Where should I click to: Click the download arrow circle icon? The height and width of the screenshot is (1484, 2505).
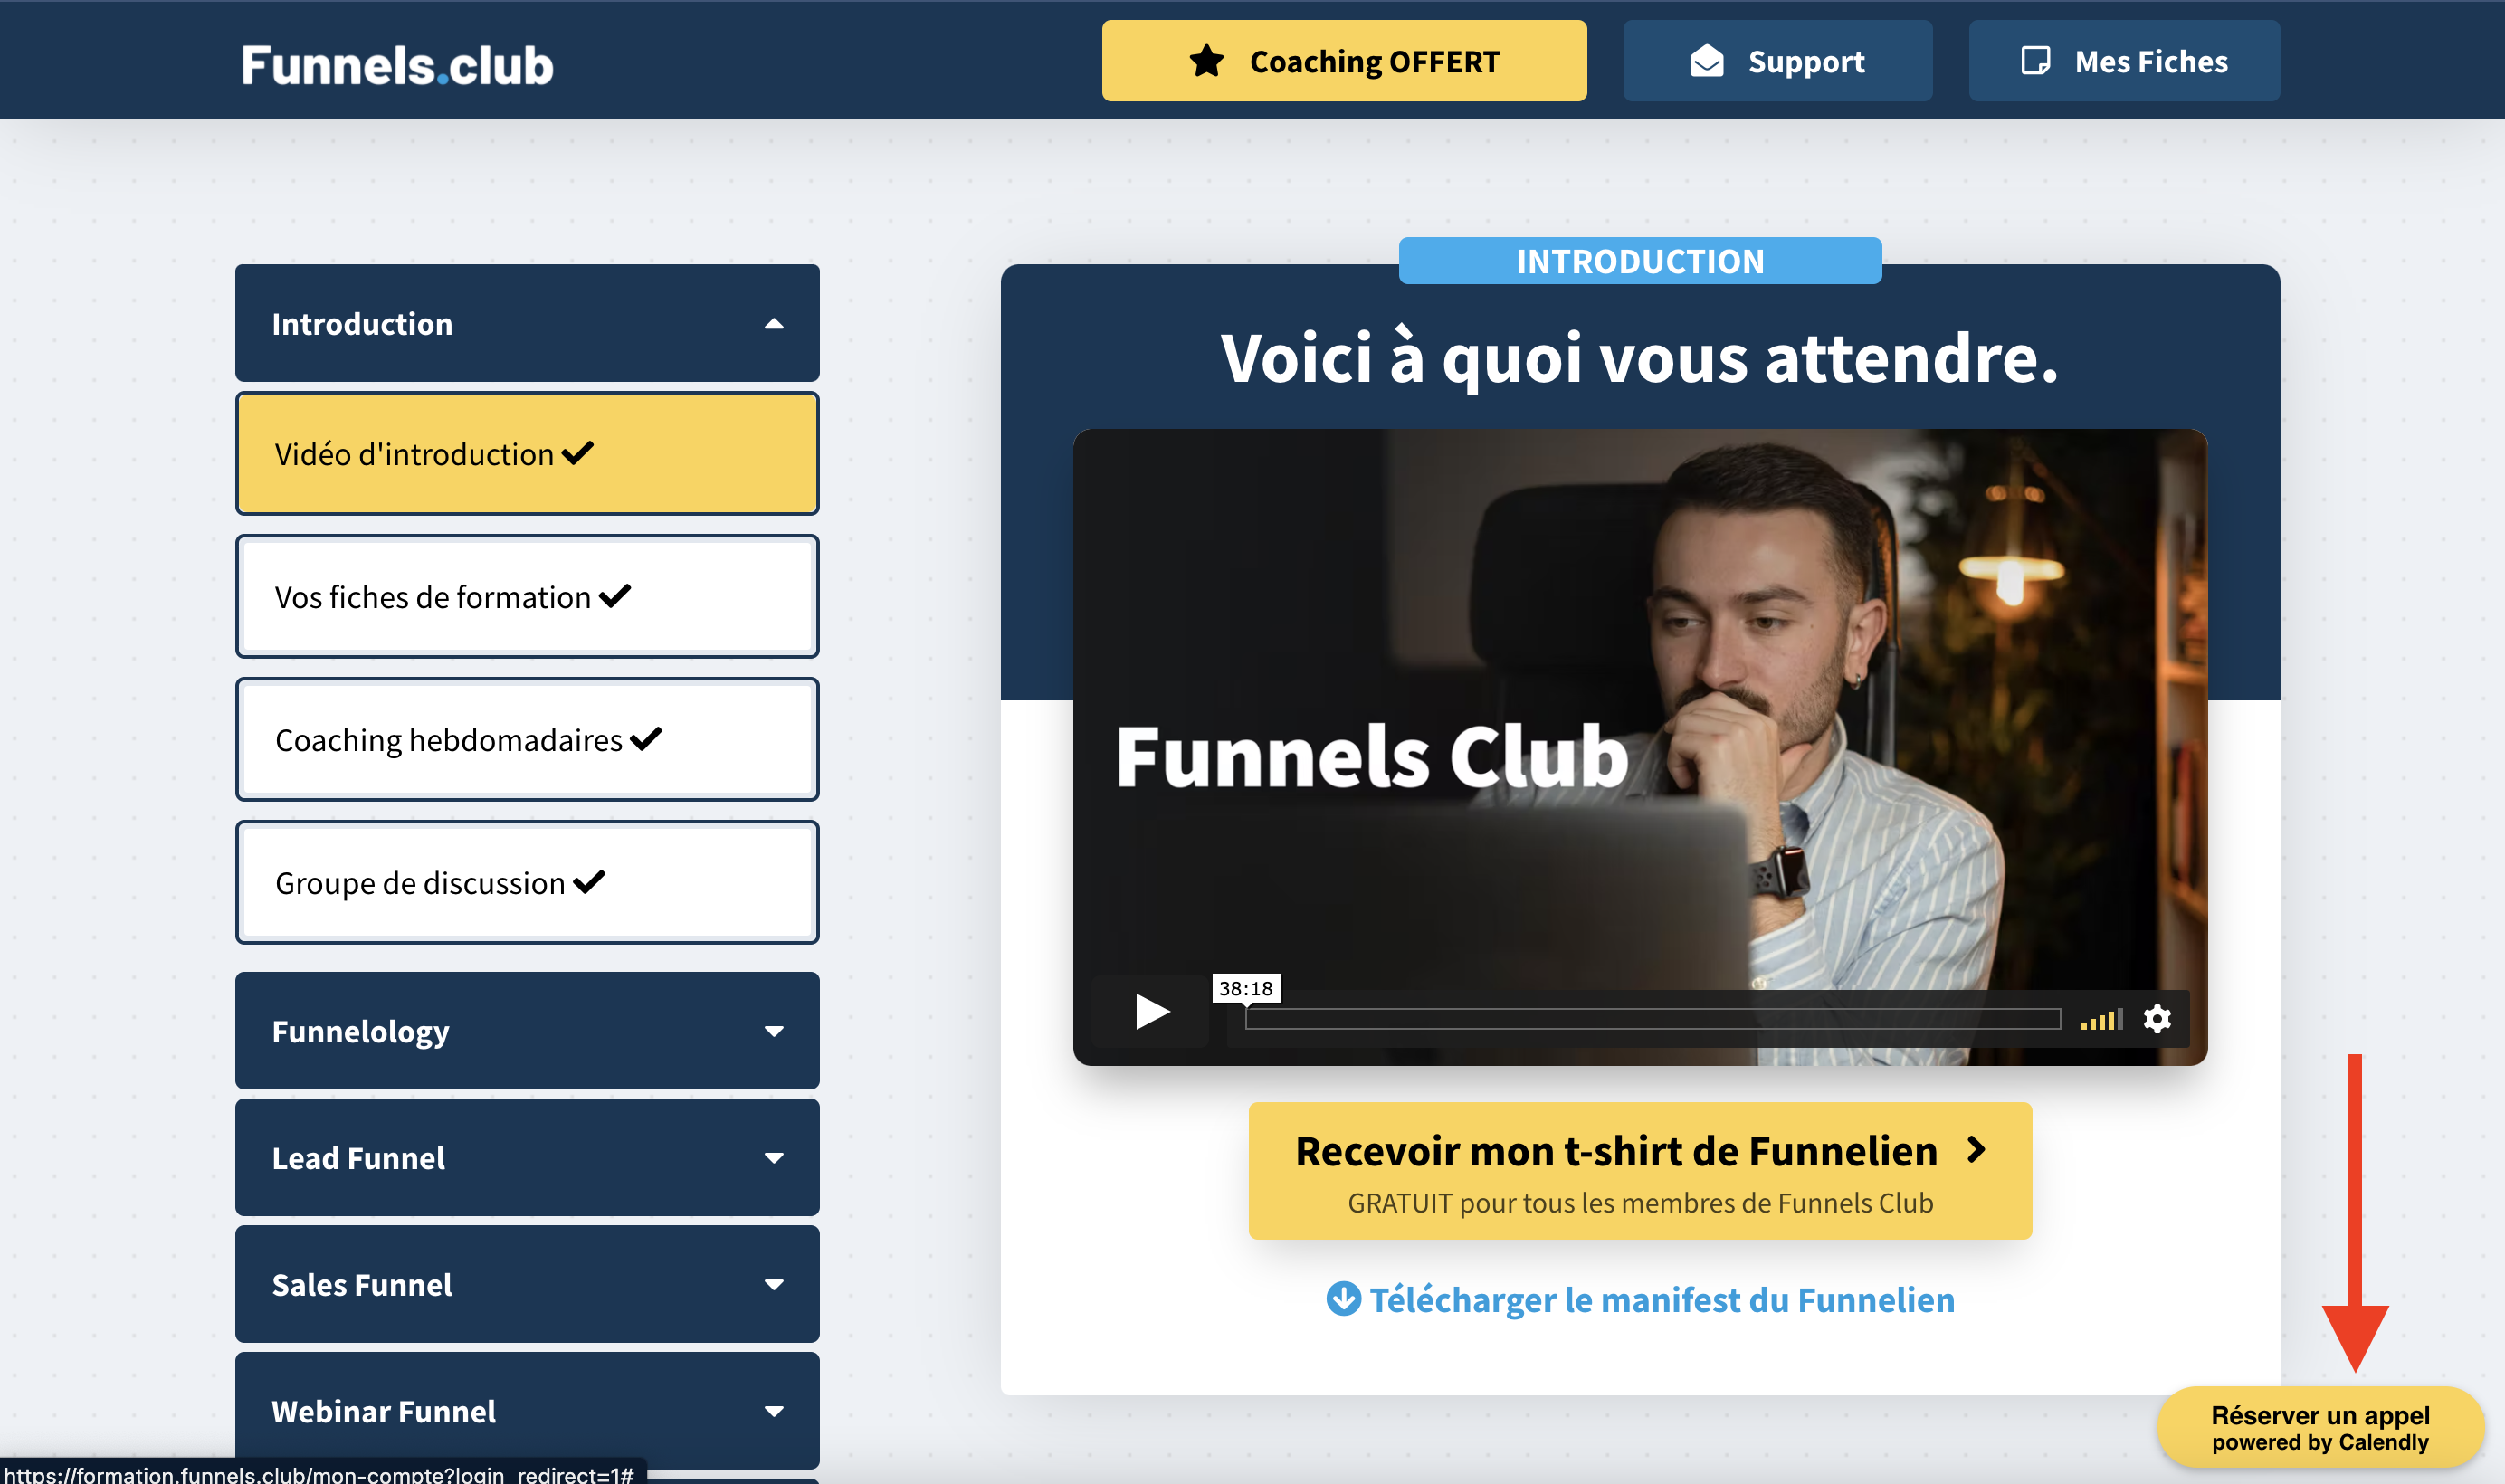click(x=1343, y=1299)
